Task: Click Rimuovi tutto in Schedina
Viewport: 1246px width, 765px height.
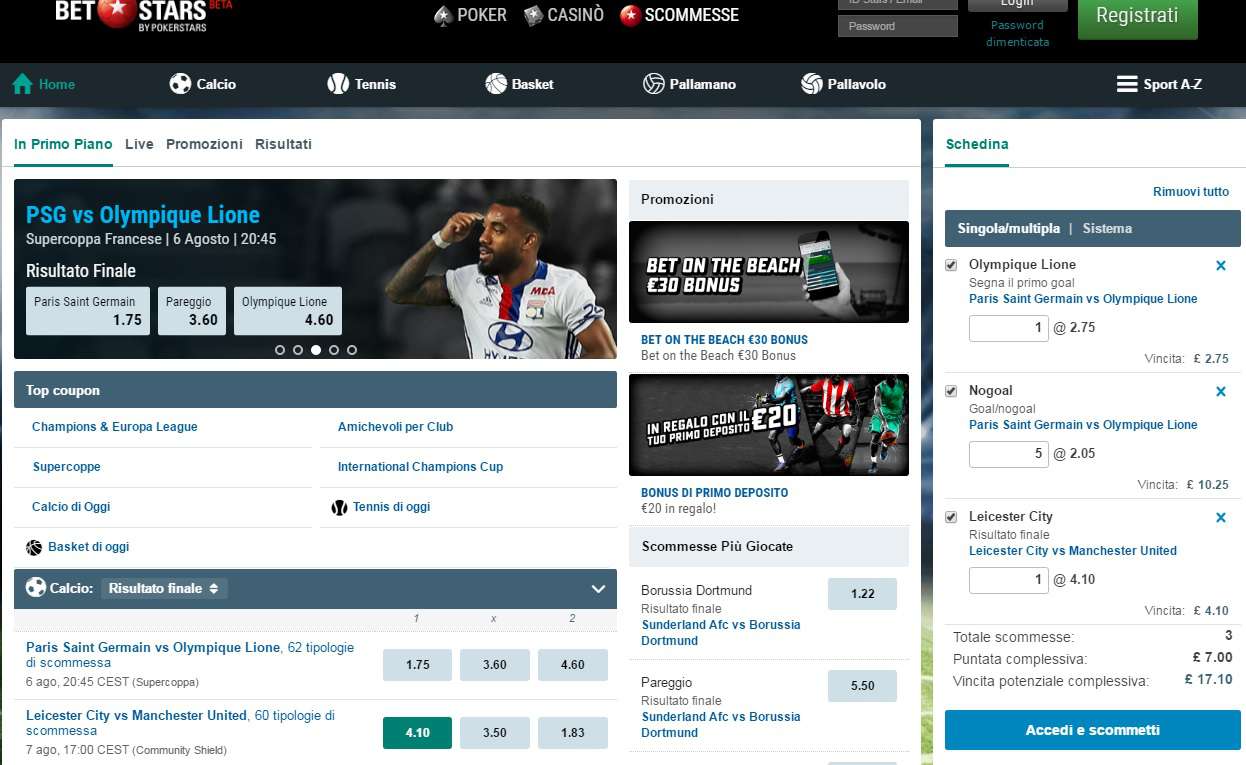Action: tap(1191, 192)
